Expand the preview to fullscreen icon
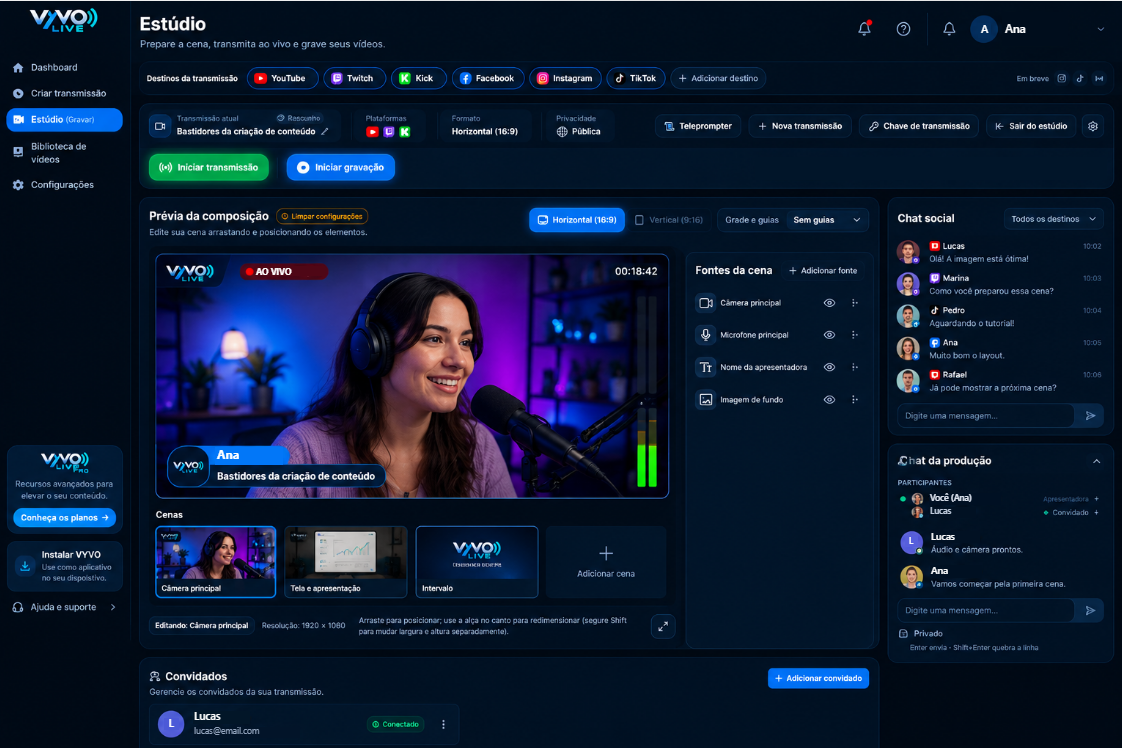This screenshot has height=748, width=1122. click(x=663, y=626)
